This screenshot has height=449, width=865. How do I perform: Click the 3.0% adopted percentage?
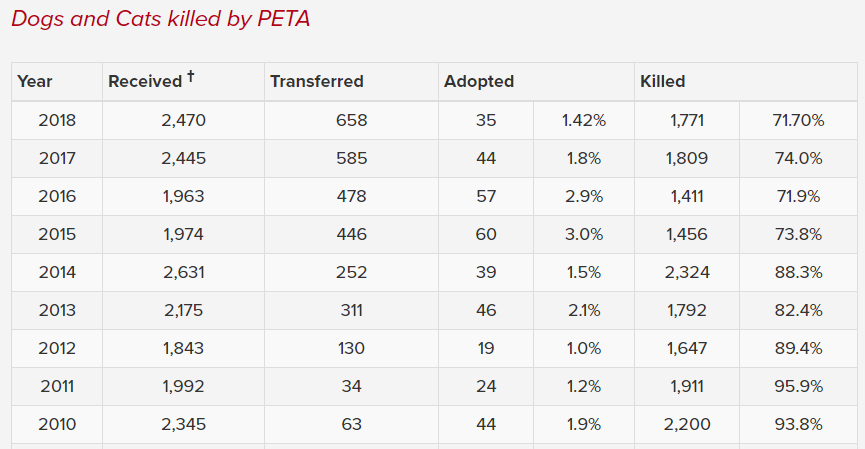(584, 234)
